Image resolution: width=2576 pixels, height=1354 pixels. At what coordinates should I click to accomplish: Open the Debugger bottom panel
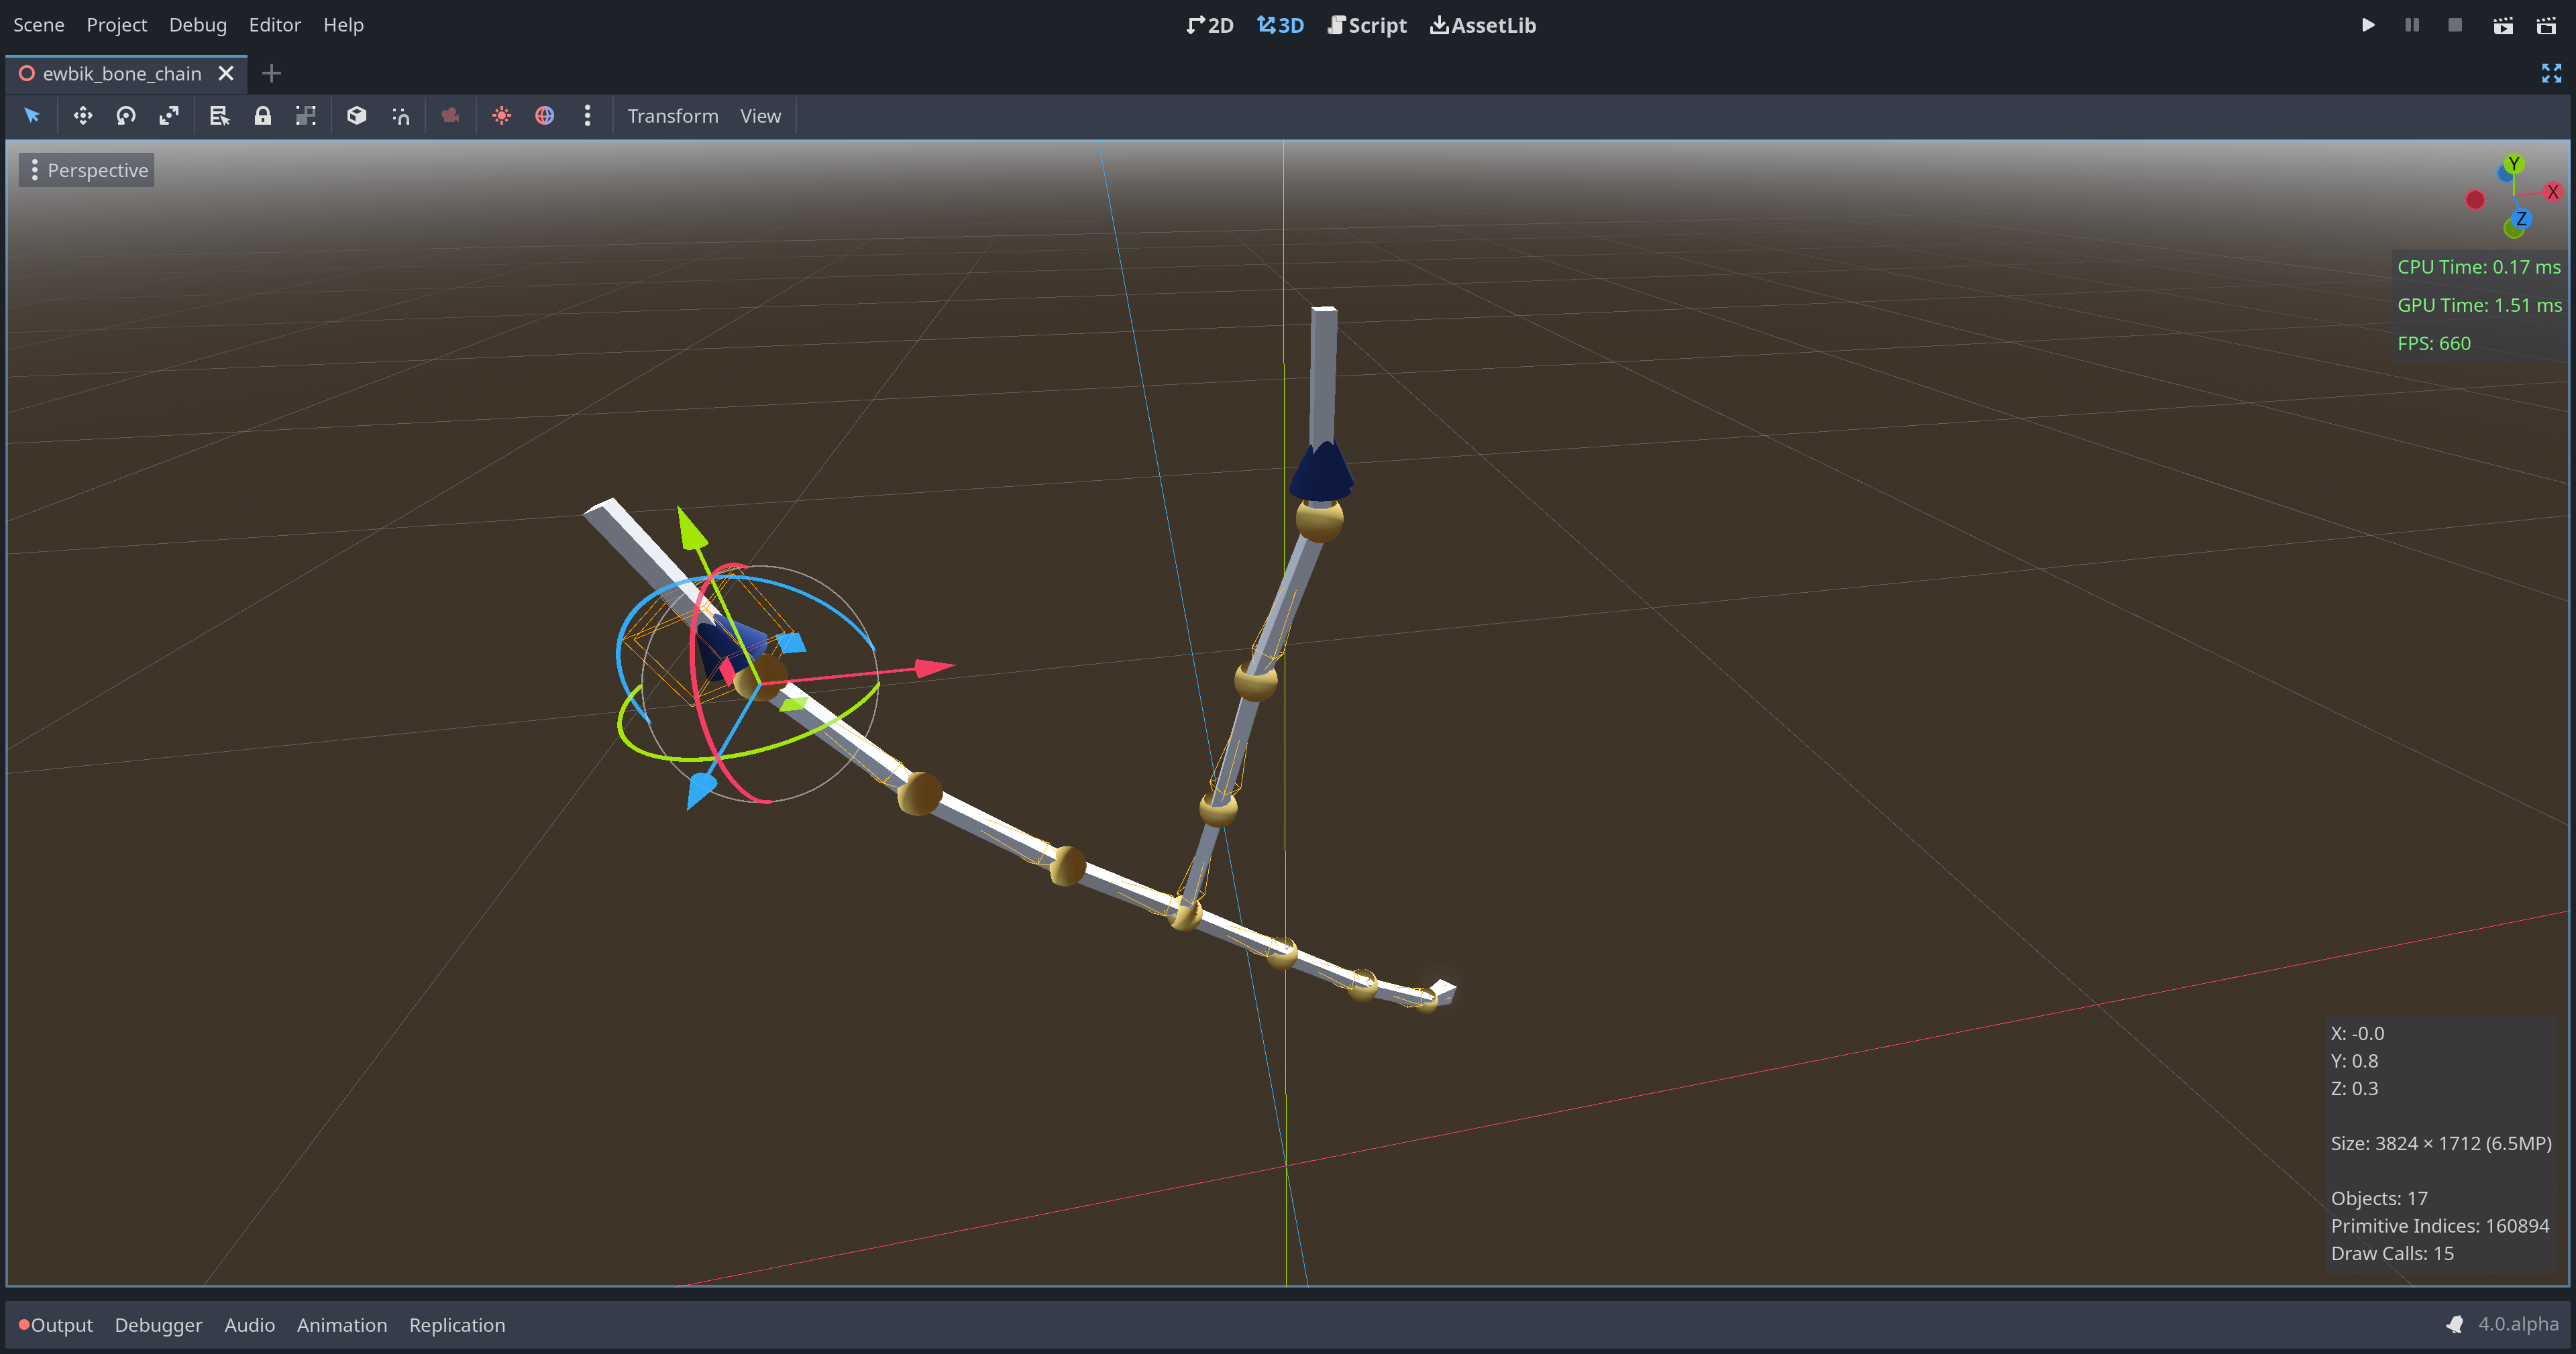(158, 1325)
